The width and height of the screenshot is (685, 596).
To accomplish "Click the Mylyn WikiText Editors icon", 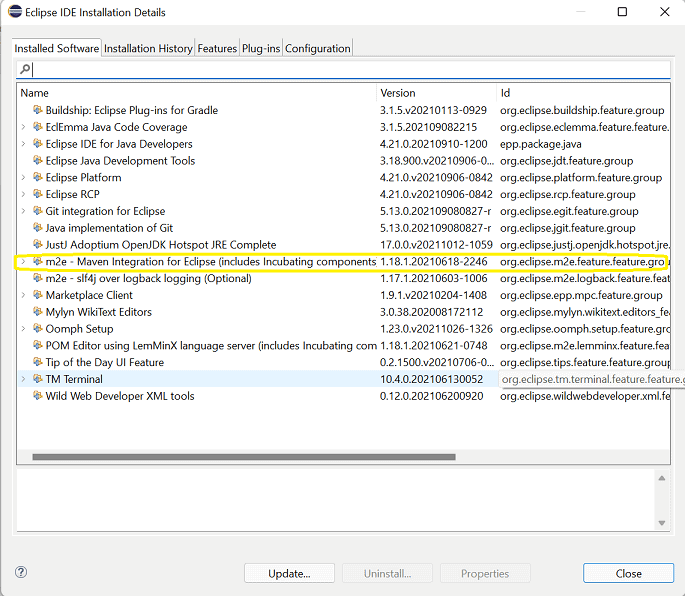I will [x=38, y=312].
